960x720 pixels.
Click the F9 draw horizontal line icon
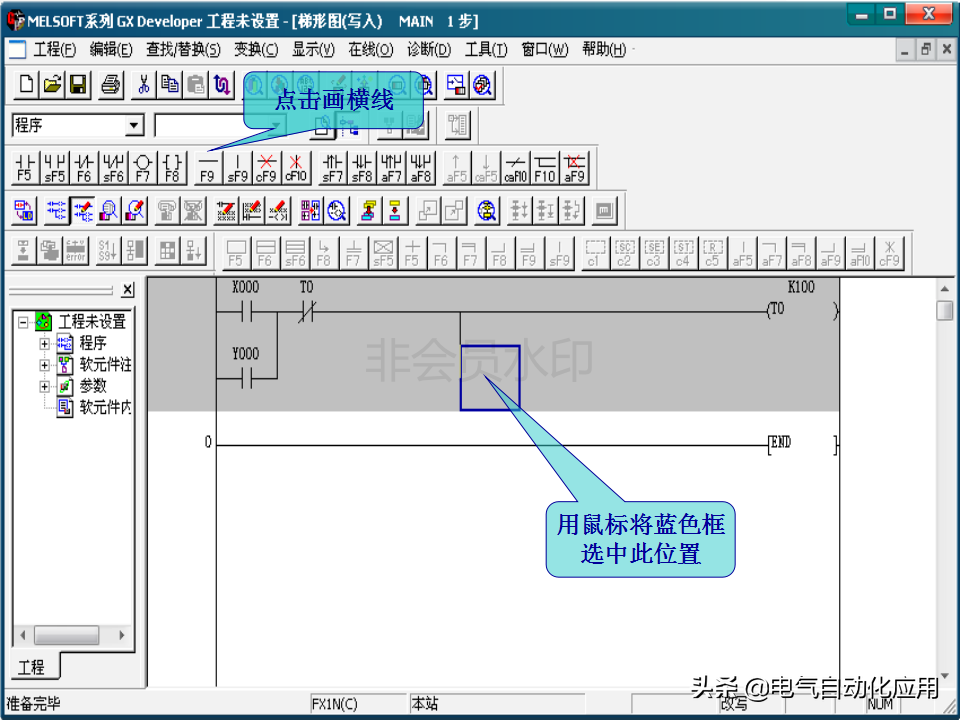coord(208,168)
